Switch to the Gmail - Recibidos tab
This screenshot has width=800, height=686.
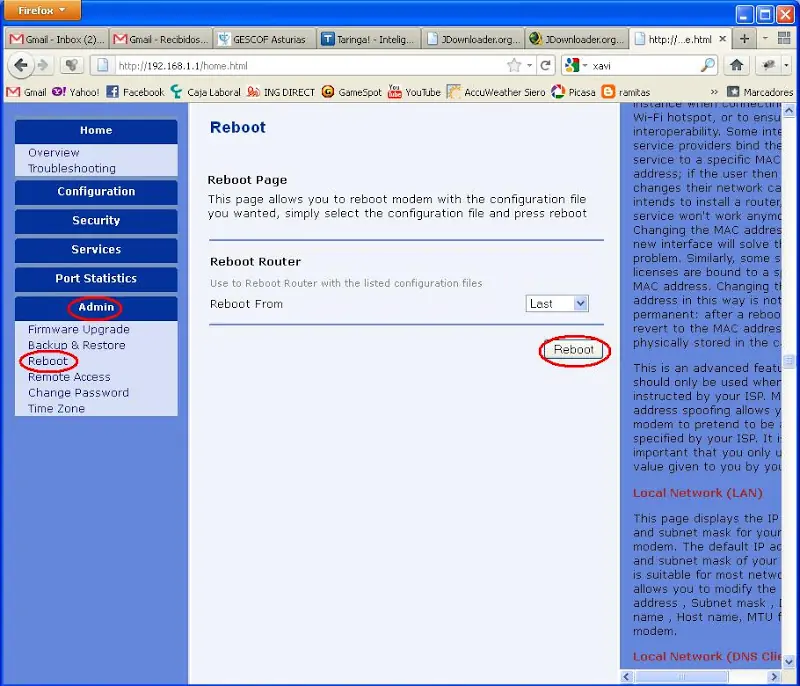coord(161,39)
